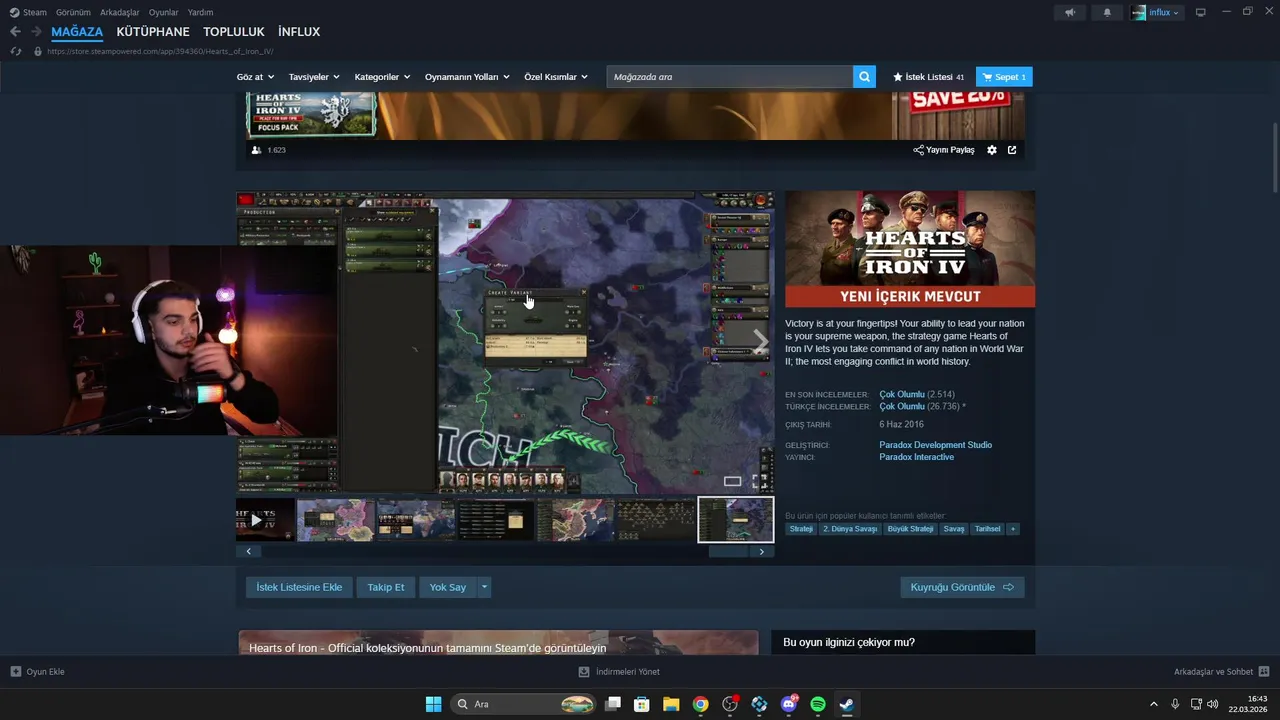Click the volume icon in system tray
The width and height of the screenshot is (1280, 720).
click(1213, 704)
